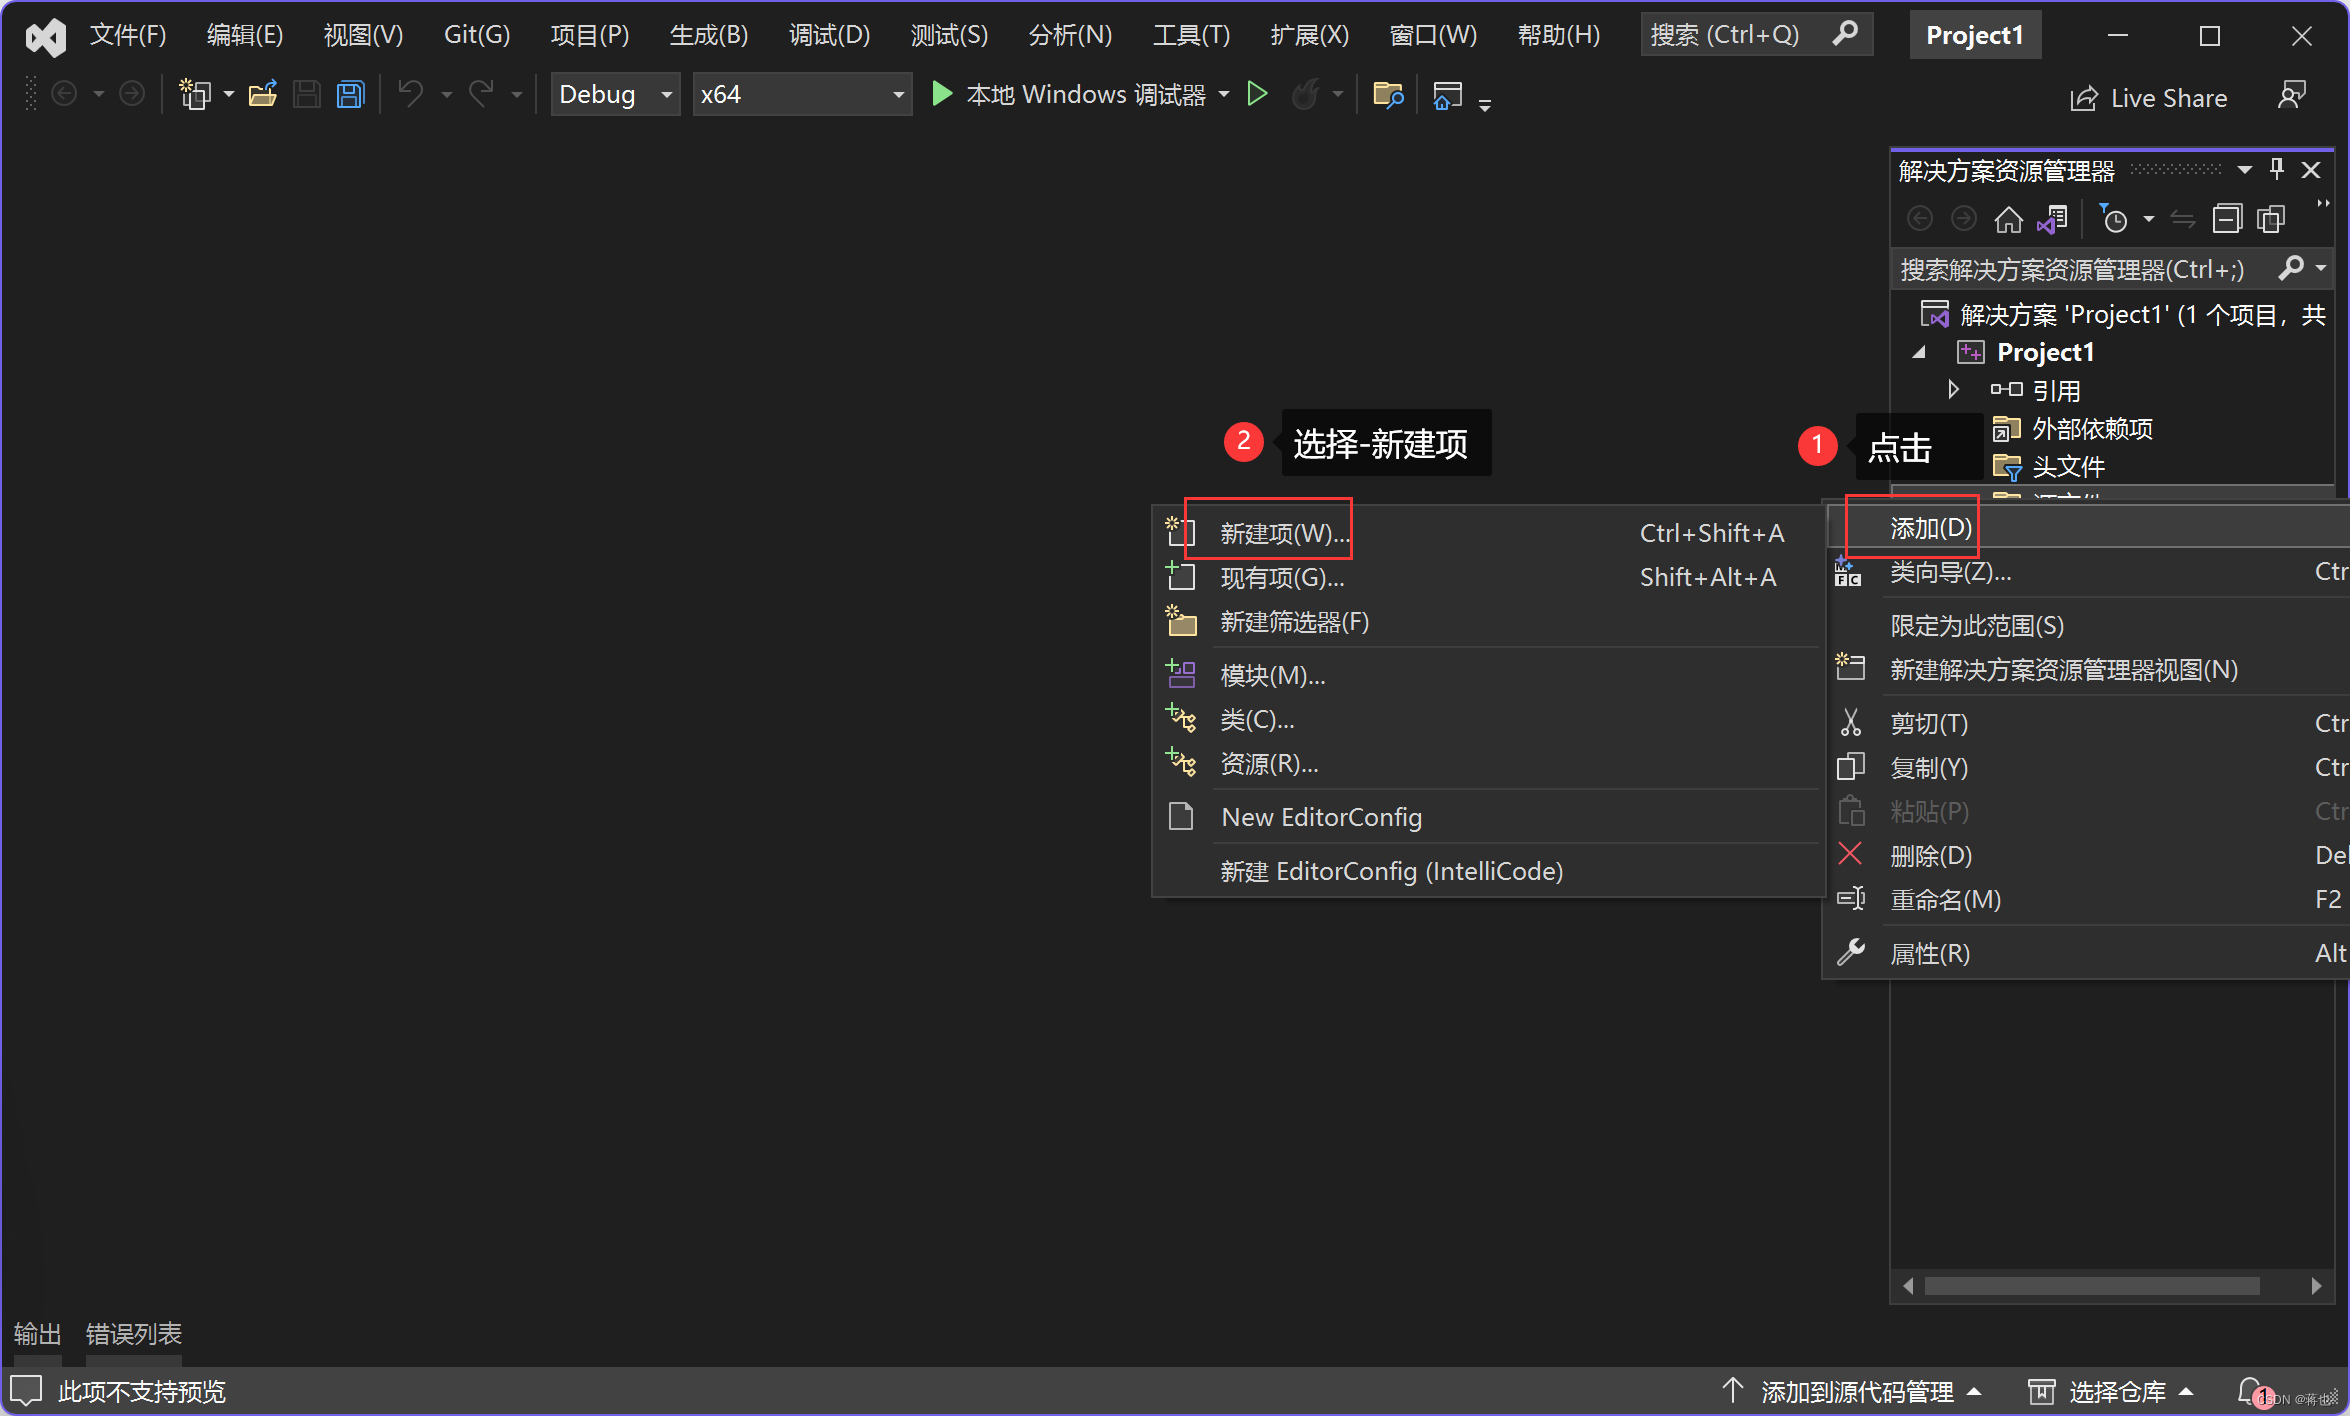
Task: Click the wrench icon next to 属性(R)
Action: coord(1851,952)
